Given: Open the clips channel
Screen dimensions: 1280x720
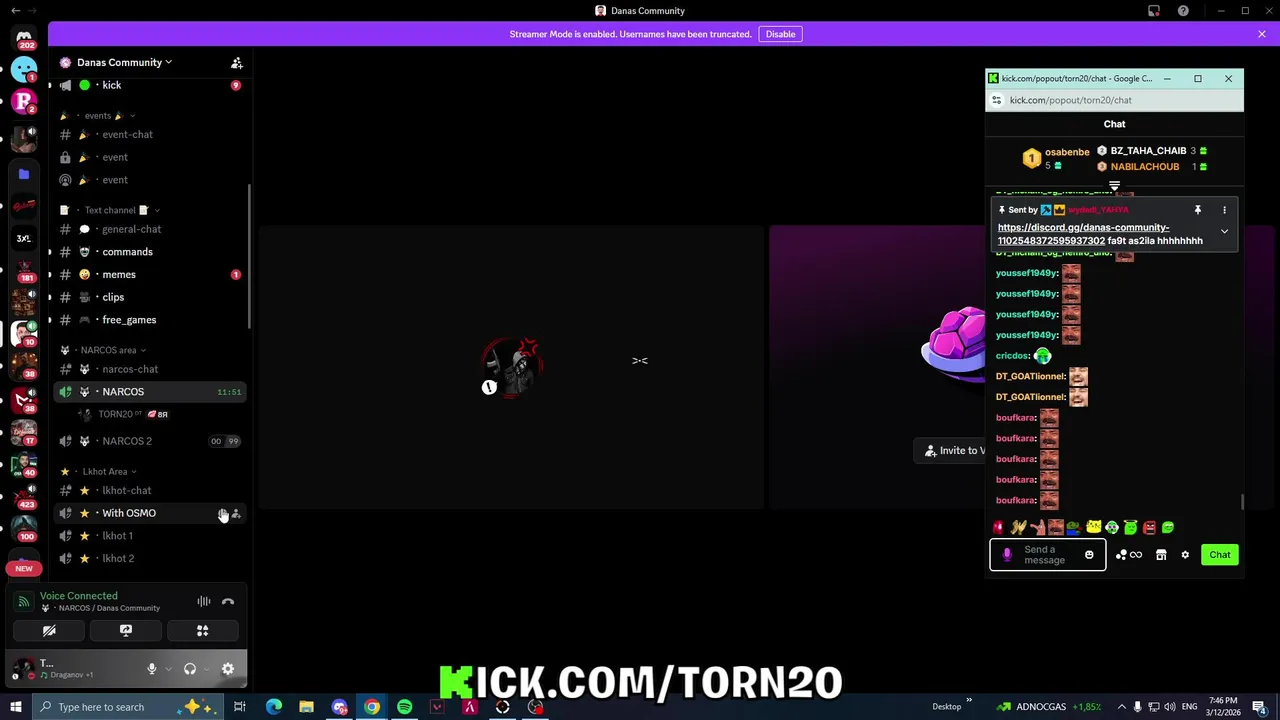Looking at the screenshot, I should 150,297.
